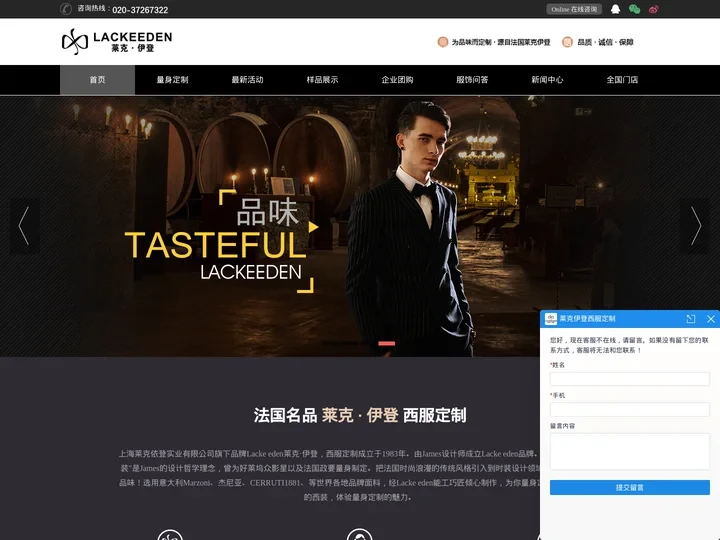The width and height of the screenshot is (720, 540).
Task: Open 企业团购 menu item
Action: [397, 79]
